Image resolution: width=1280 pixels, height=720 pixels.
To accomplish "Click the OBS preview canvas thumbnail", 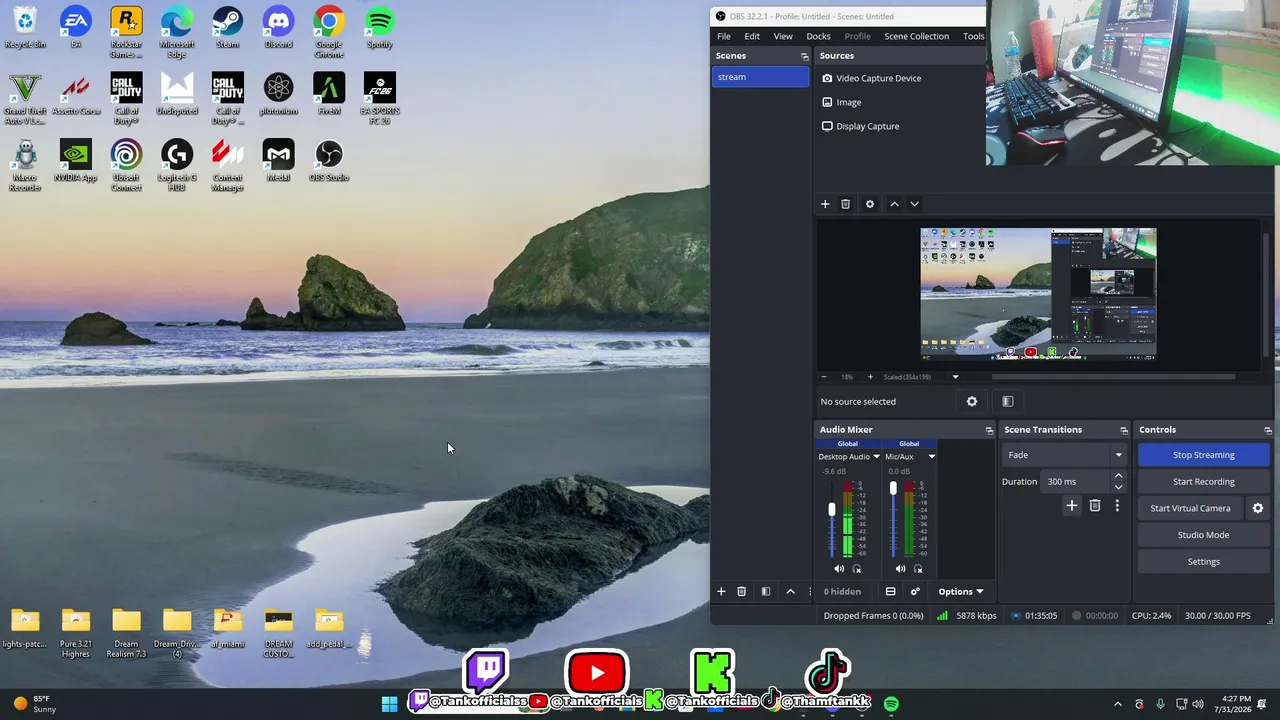I will click(x=1038, y=294).
